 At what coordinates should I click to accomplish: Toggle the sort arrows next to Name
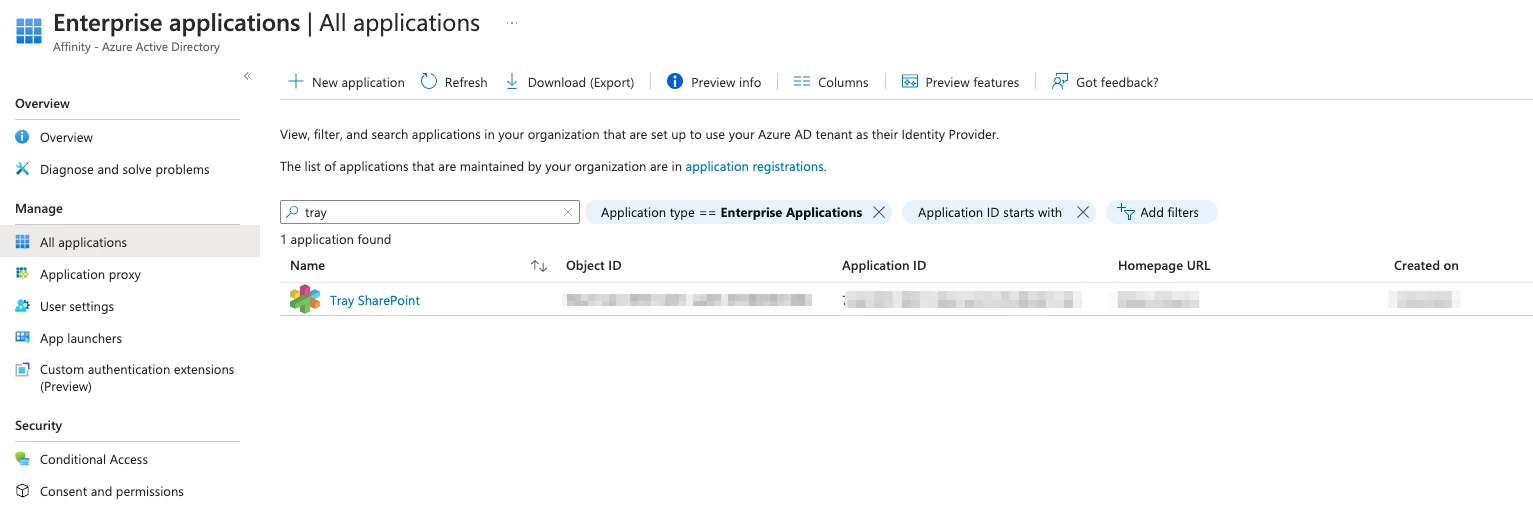point(539,266)
